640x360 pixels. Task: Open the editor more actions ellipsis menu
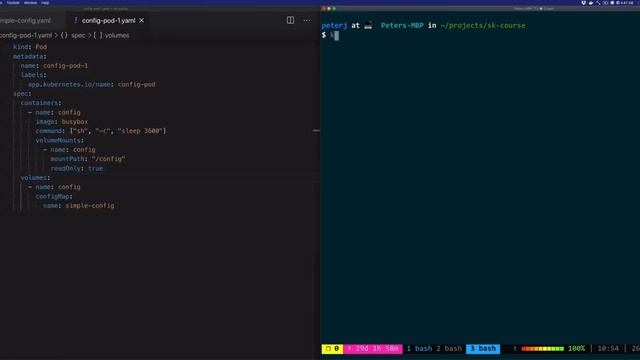tap(307, 20)
